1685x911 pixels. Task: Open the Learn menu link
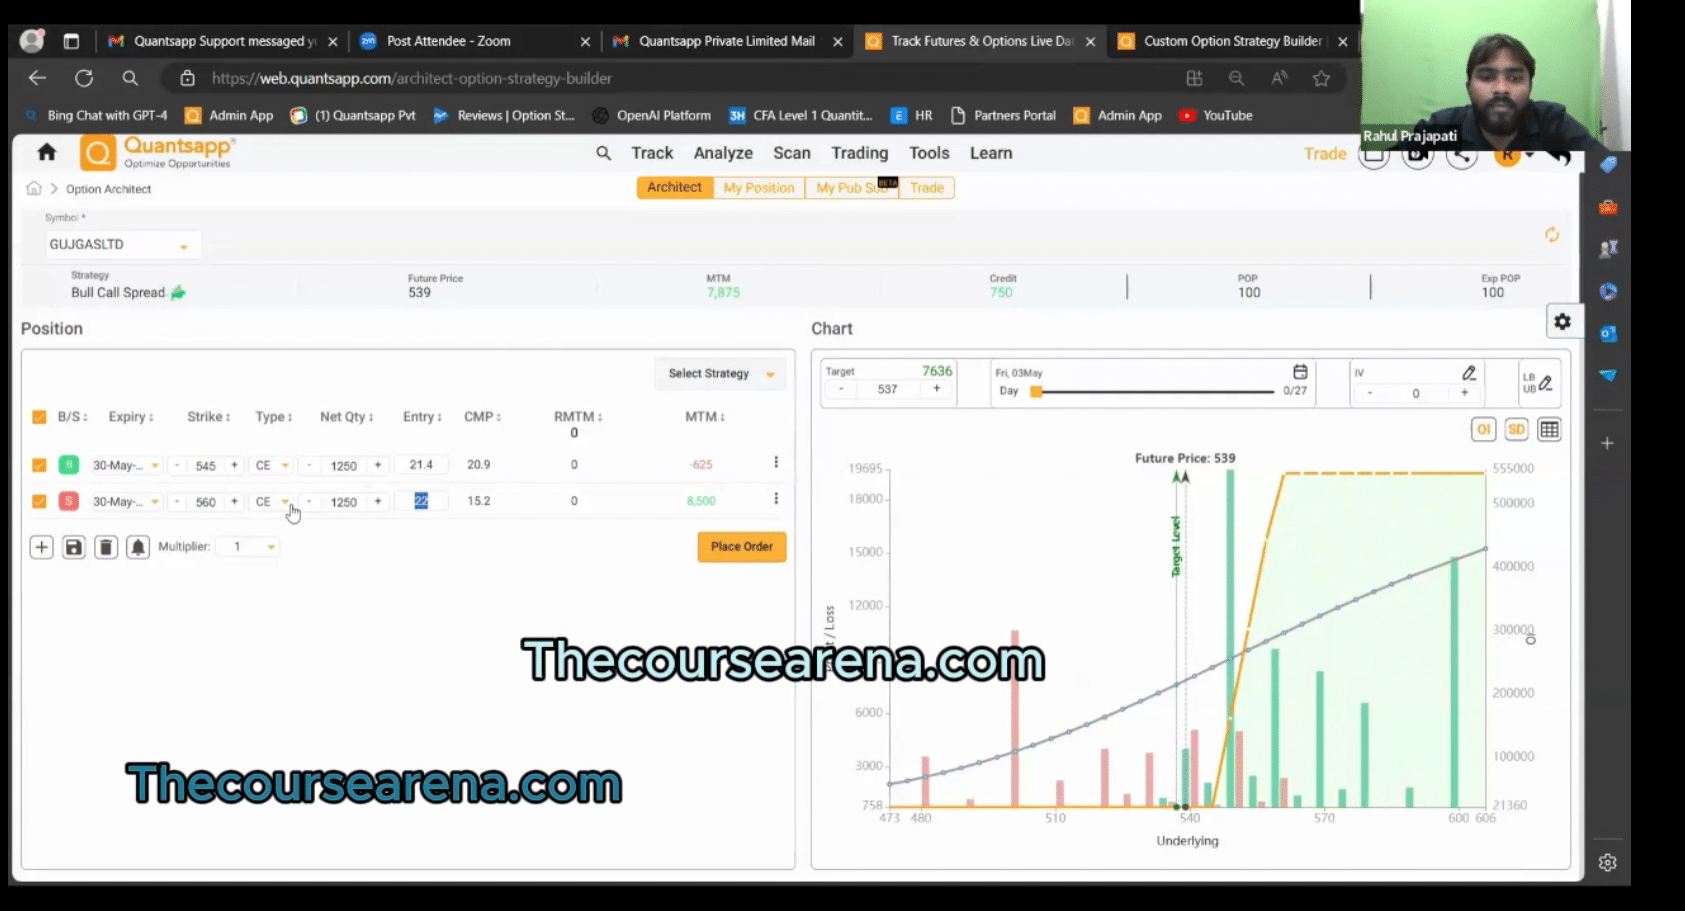tap(991, 153)
